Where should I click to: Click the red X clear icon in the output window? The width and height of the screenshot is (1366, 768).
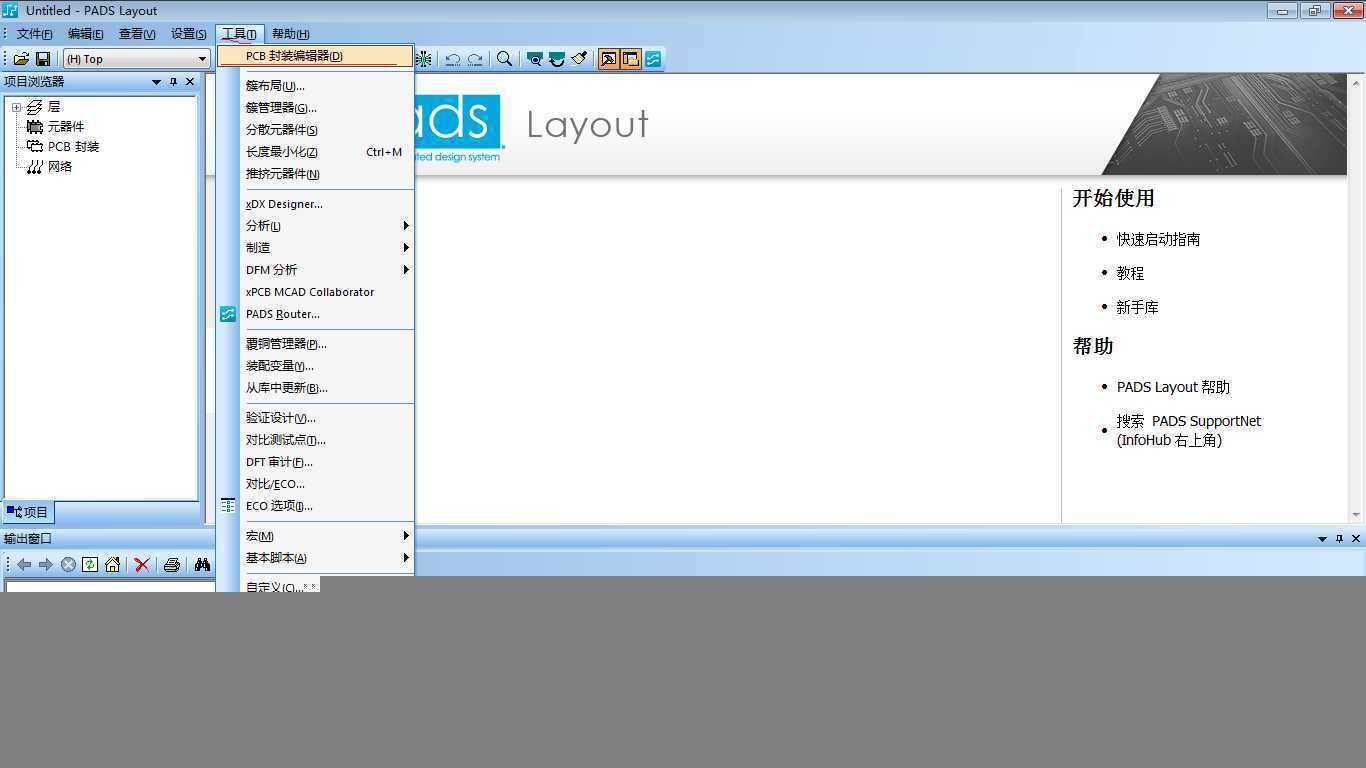click(142, 565)
